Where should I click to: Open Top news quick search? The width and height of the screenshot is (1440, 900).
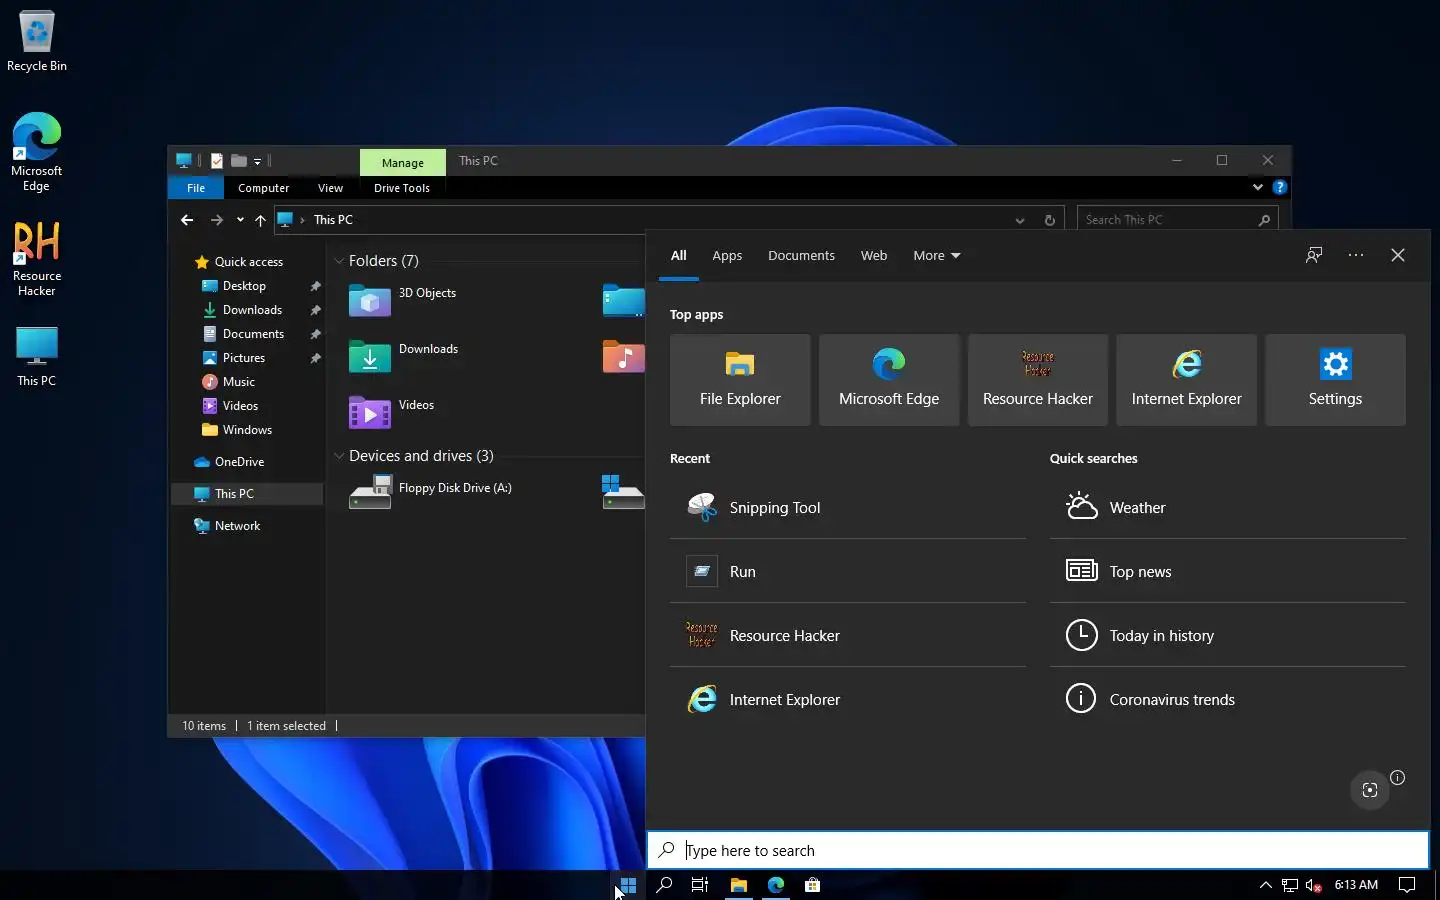coord(1228,571)
